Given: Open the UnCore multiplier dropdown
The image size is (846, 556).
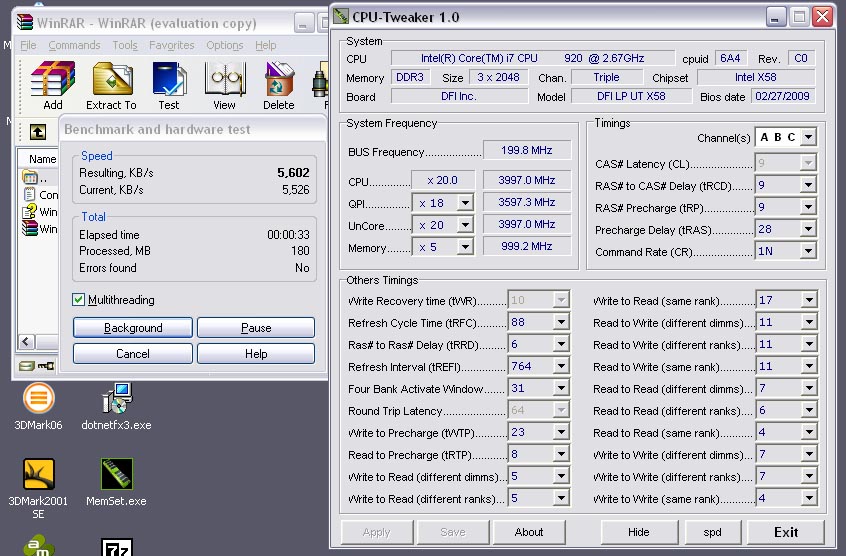Looking at the screenshot, I should (465, 225).
